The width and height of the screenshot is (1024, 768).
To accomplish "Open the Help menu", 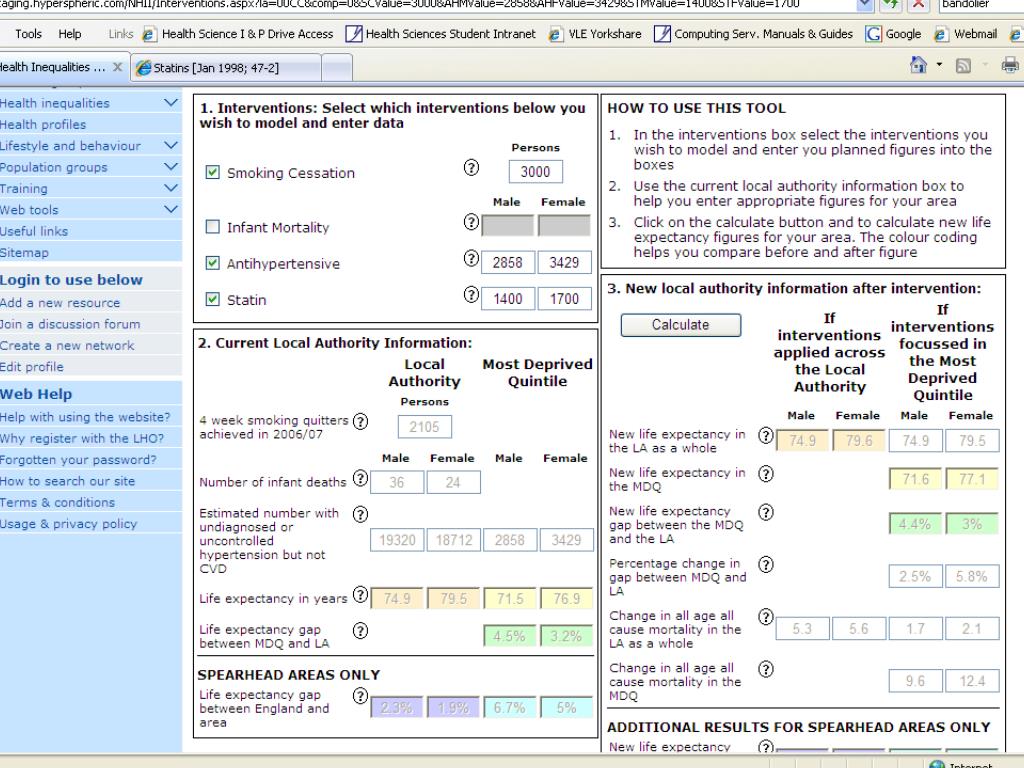I will (x=70, y=34).
